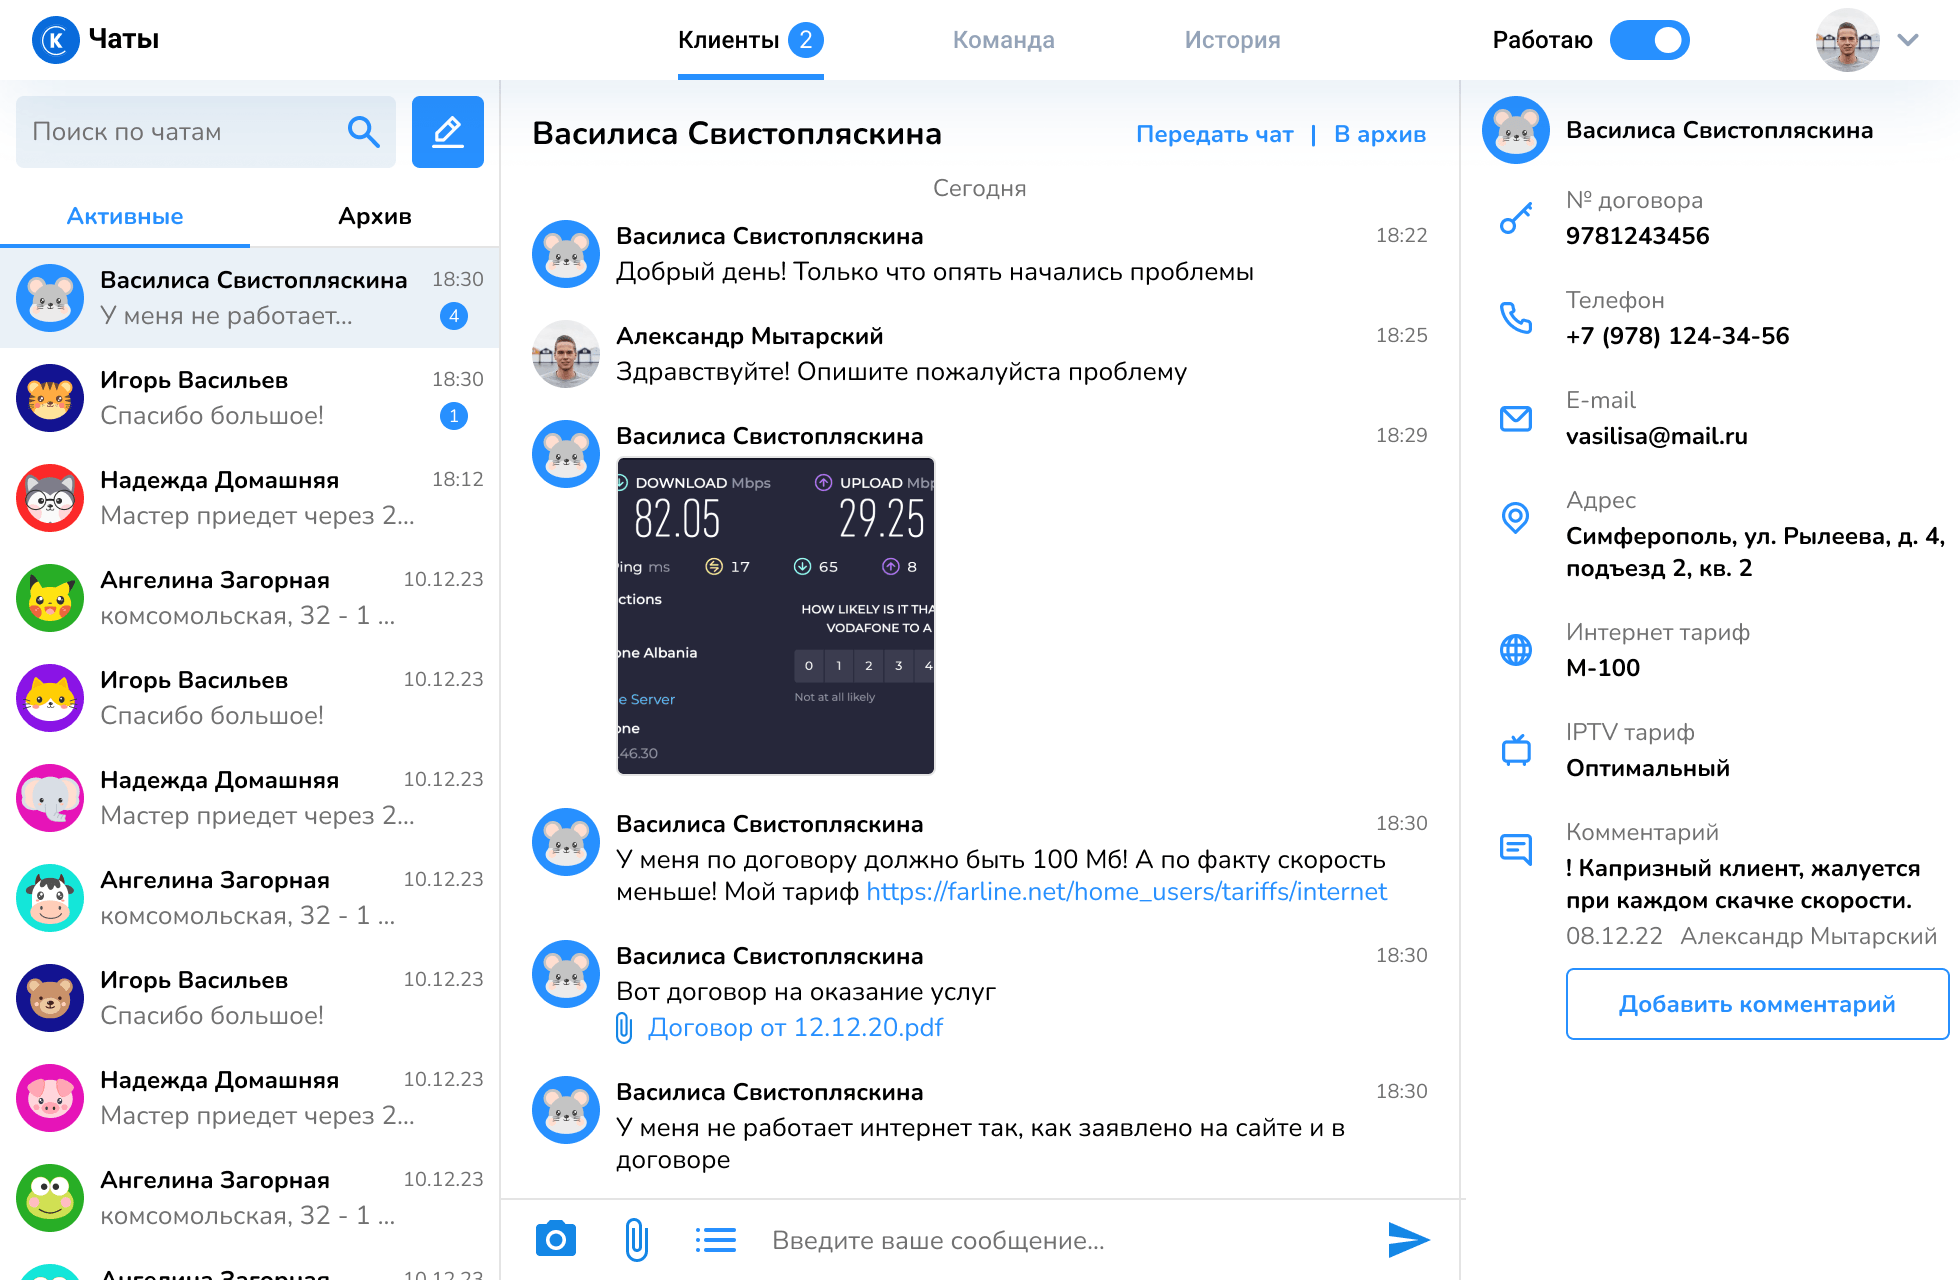Open the История tab

click(x=1232, y=40)
